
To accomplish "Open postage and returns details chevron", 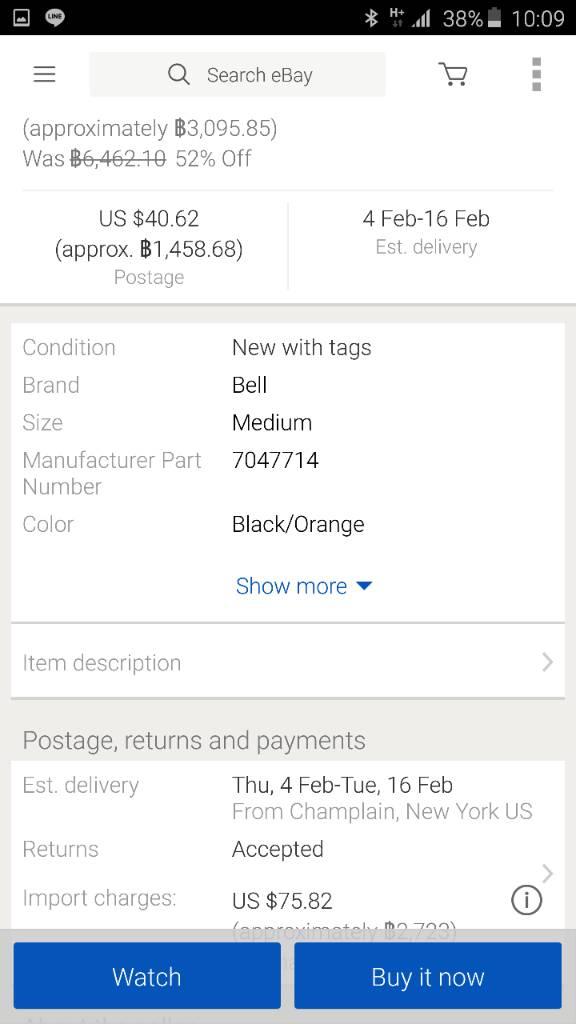I will click(547, 873).
